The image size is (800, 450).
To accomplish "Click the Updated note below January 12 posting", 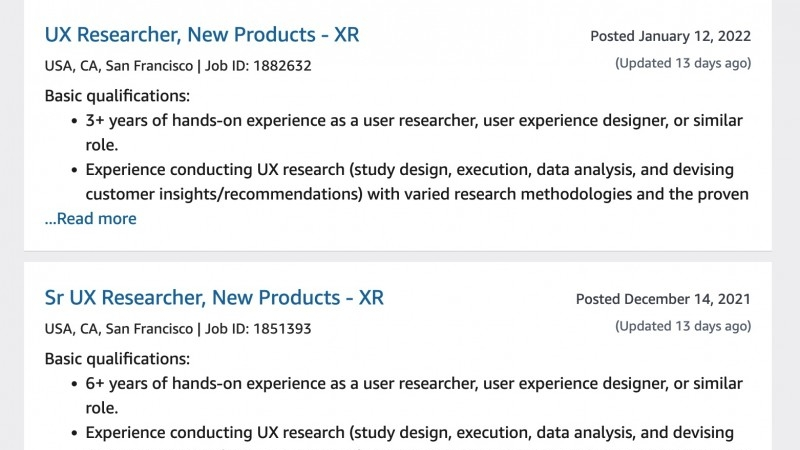I will click(683, 63).
